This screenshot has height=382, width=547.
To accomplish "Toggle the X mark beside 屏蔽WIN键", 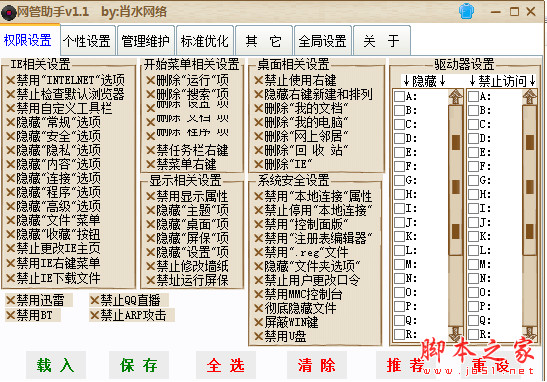I will tap(258, 322).
